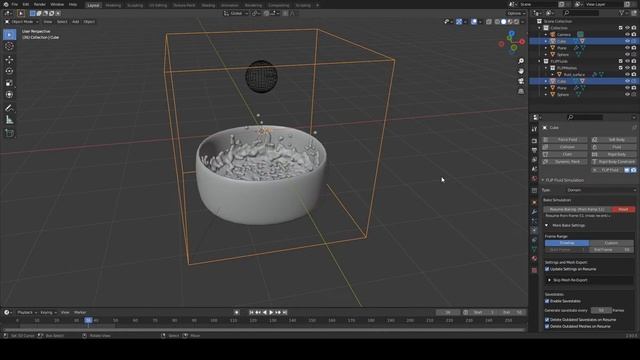The image size is (640, 360).
Task: Select the Move tool
Action: 9,60
